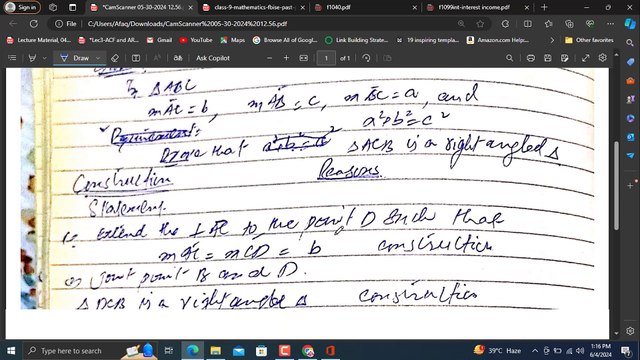Close the f1040.pdf tab
Screen dimensions: 640x360
(415, 7)
